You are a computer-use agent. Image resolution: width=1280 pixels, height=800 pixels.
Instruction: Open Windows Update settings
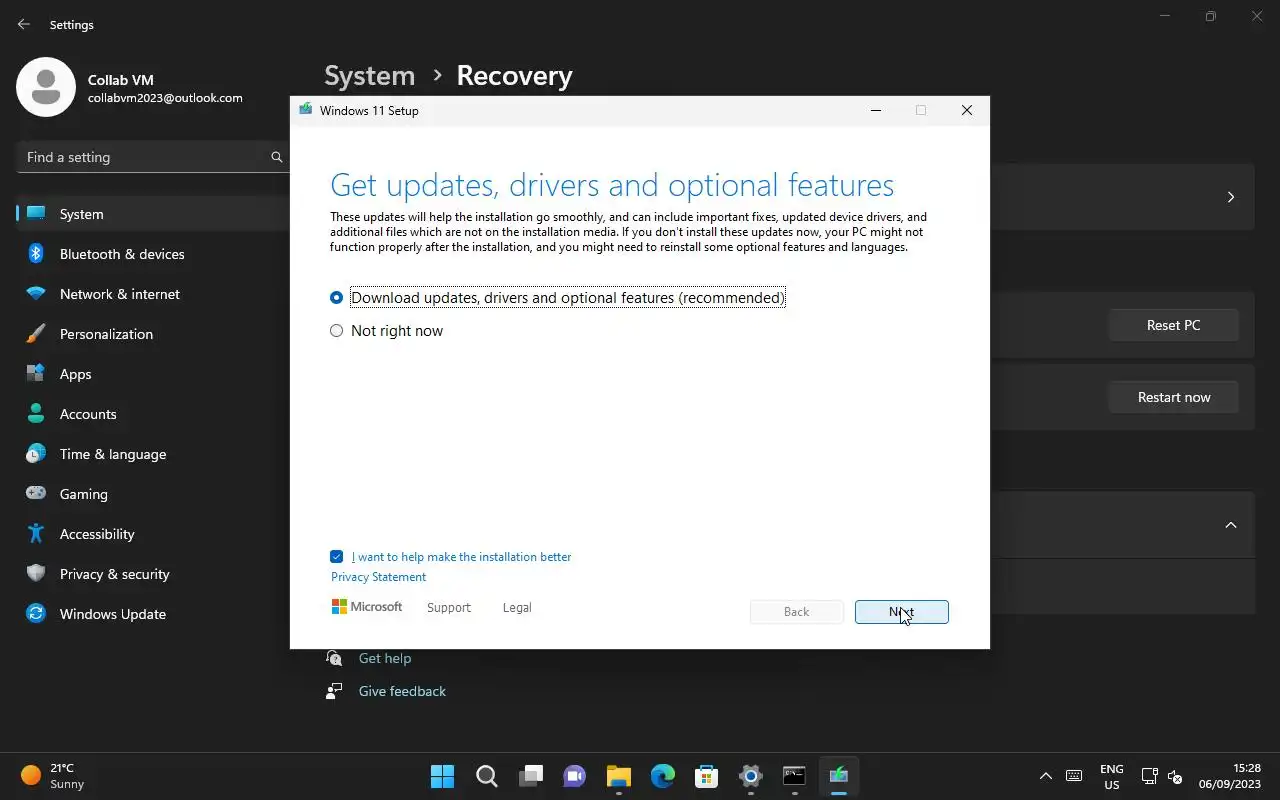pos(153,614)
